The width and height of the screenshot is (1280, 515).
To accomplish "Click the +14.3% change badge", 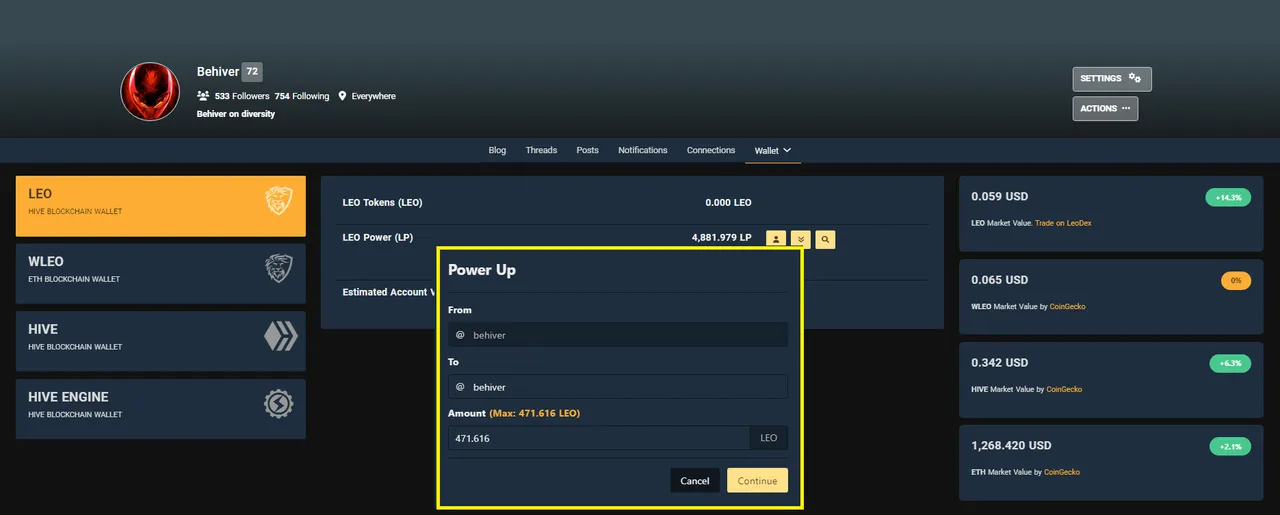I will 1228,198.
